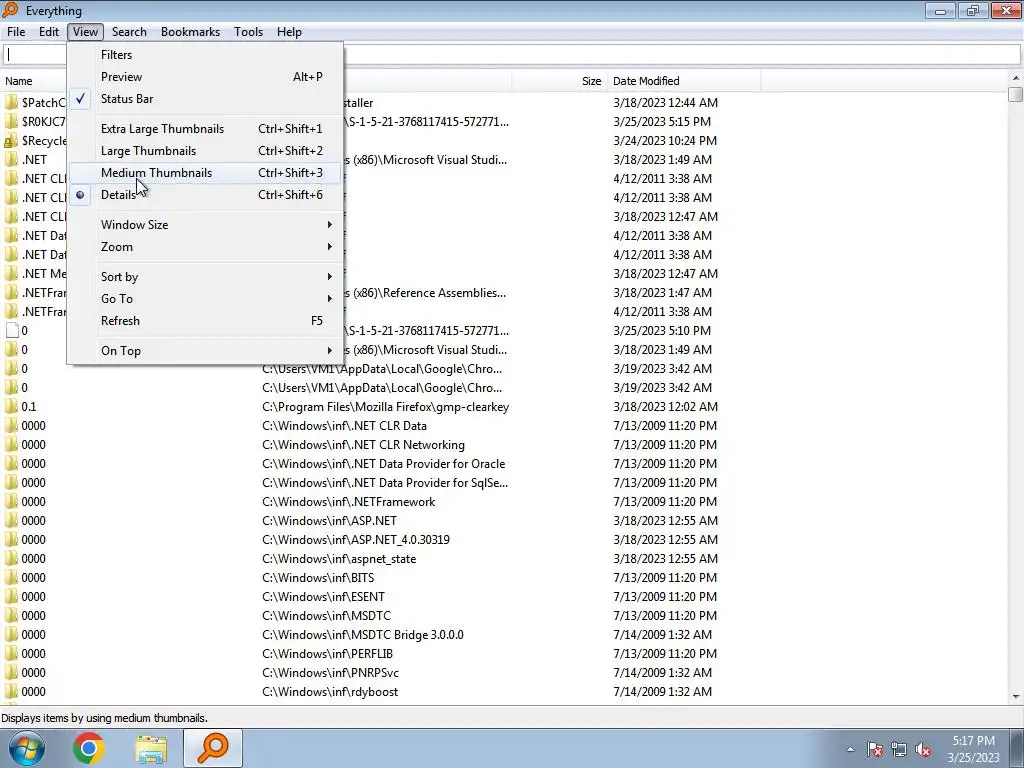The width and height of the screenshot is (1024, 768).
Task: Click the scrollbar up arrow
Action: [x=1016, y=78]
